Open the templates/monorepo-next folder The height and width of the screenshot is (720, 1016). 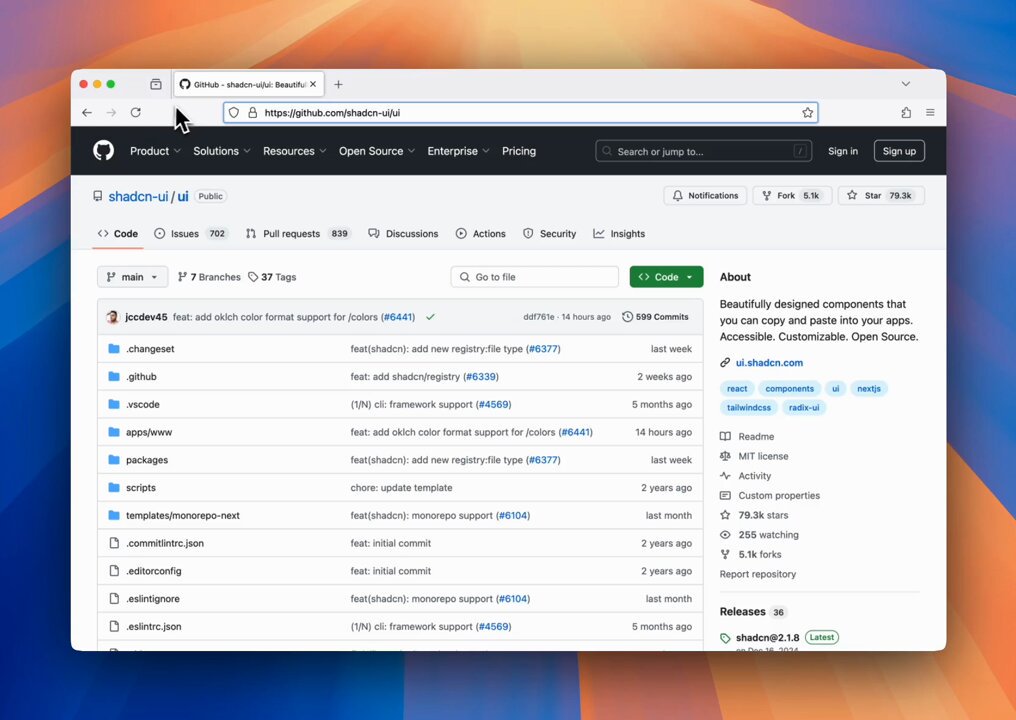click(x=183, y=516)
